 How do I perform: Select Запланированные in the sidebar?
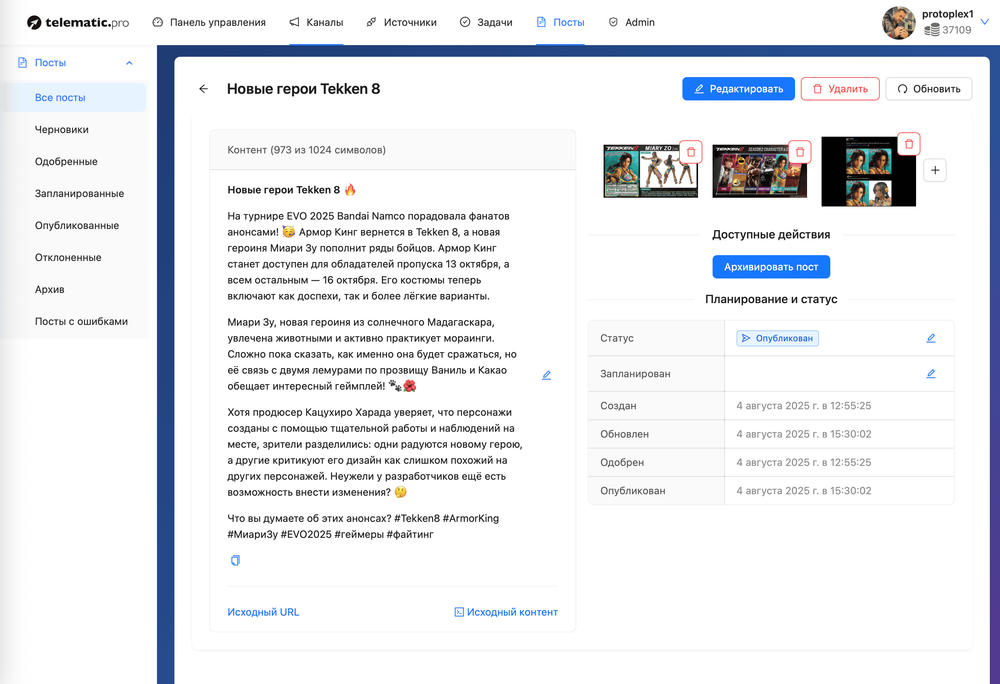pyautogui.click(x=74, y=193)
